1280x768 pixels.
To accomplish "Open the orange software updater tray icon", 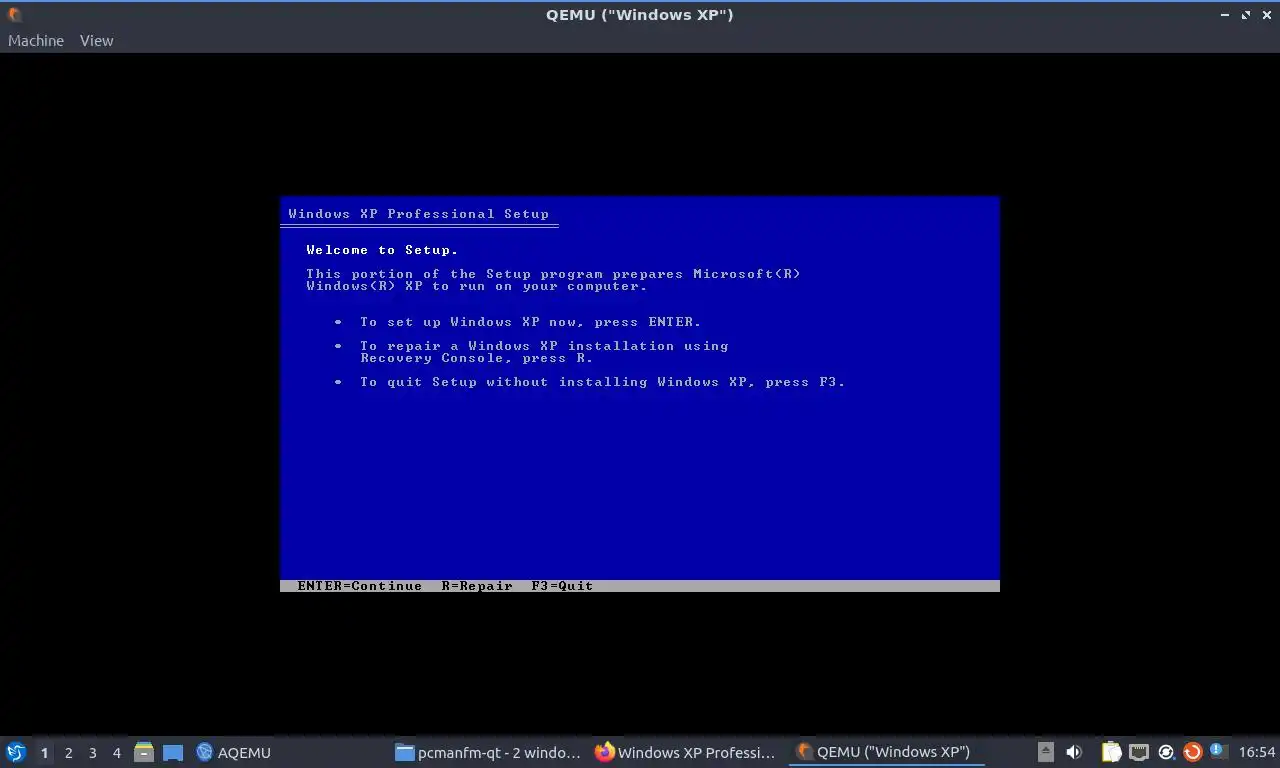I will (1192, 752).
